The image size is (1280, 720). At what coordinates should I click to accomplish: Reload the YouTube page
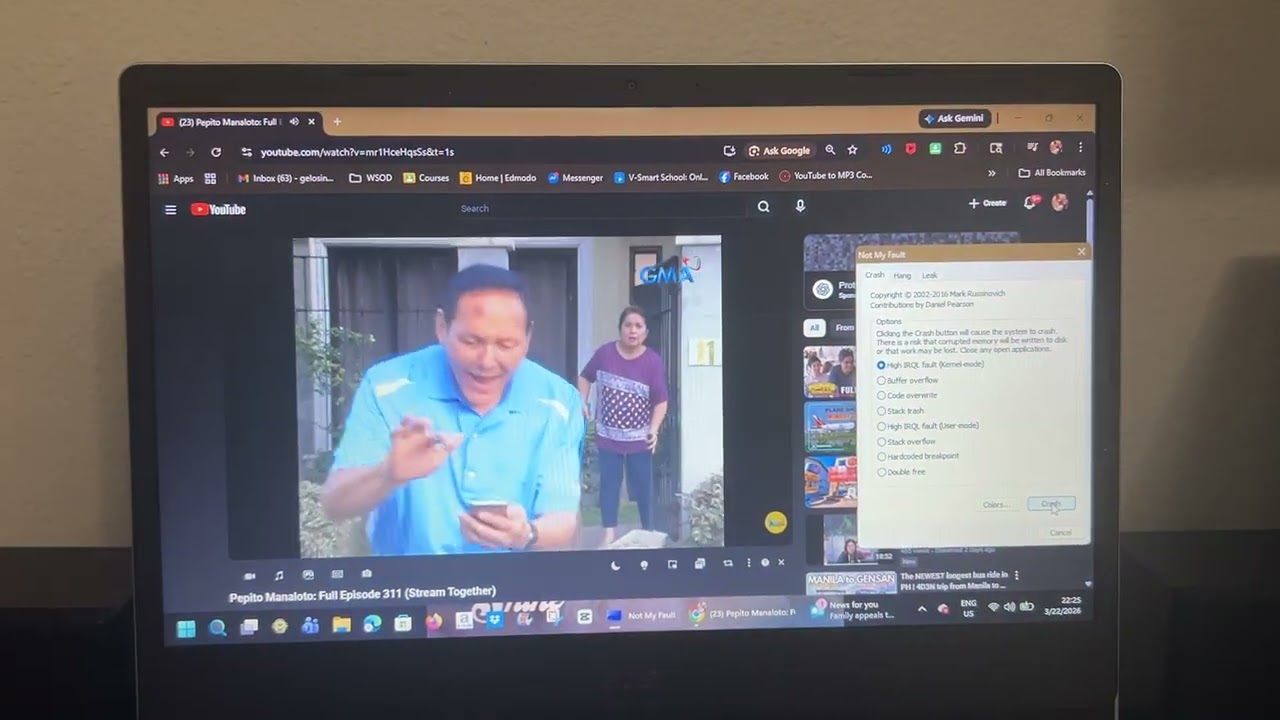point(216,152)
